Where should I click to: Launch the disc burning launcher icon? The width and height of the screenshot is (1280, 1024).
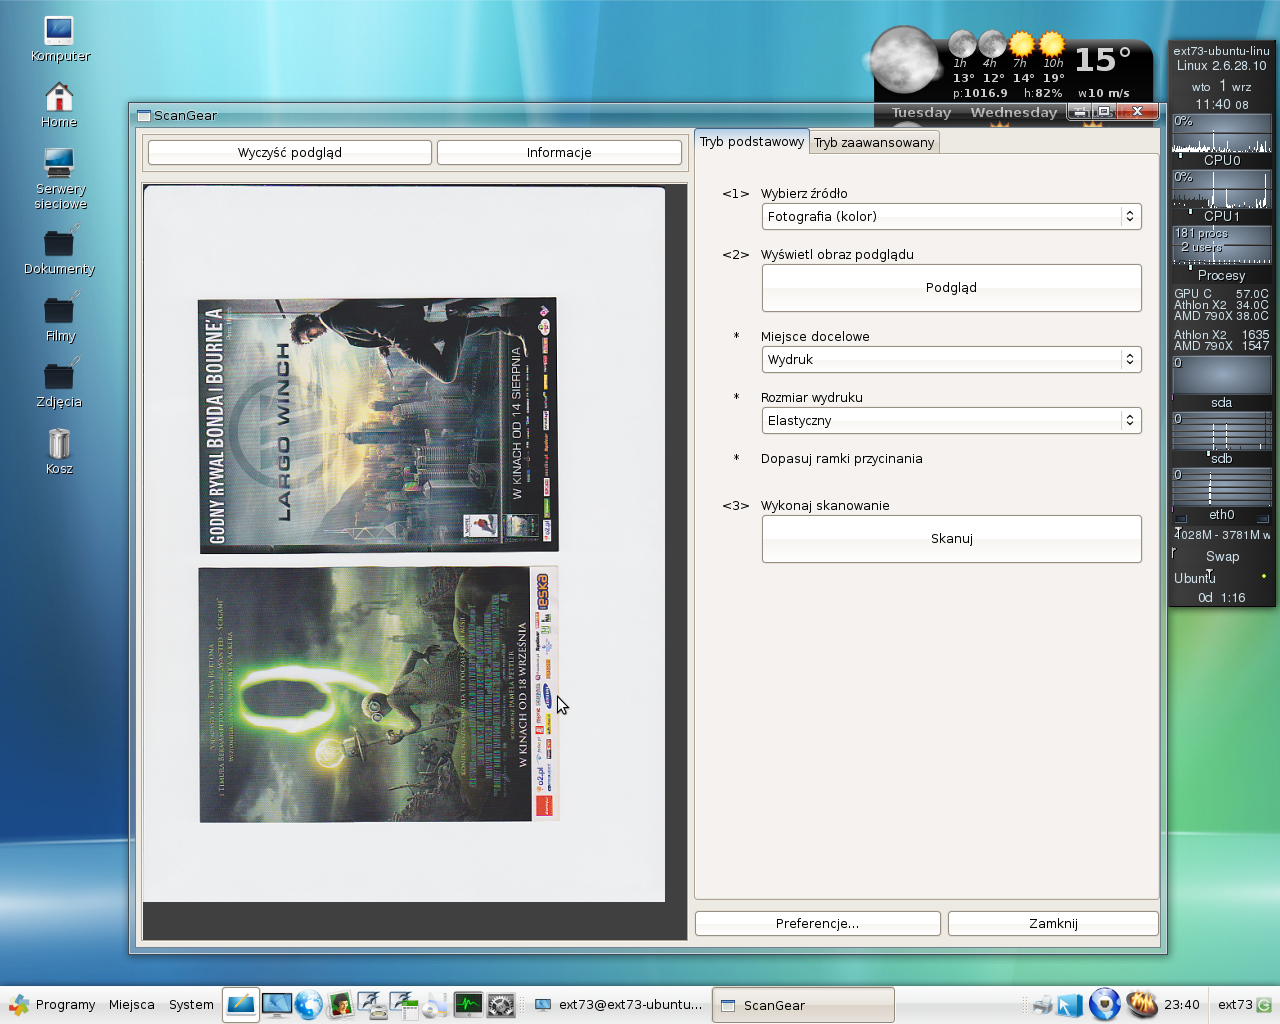435,1005
